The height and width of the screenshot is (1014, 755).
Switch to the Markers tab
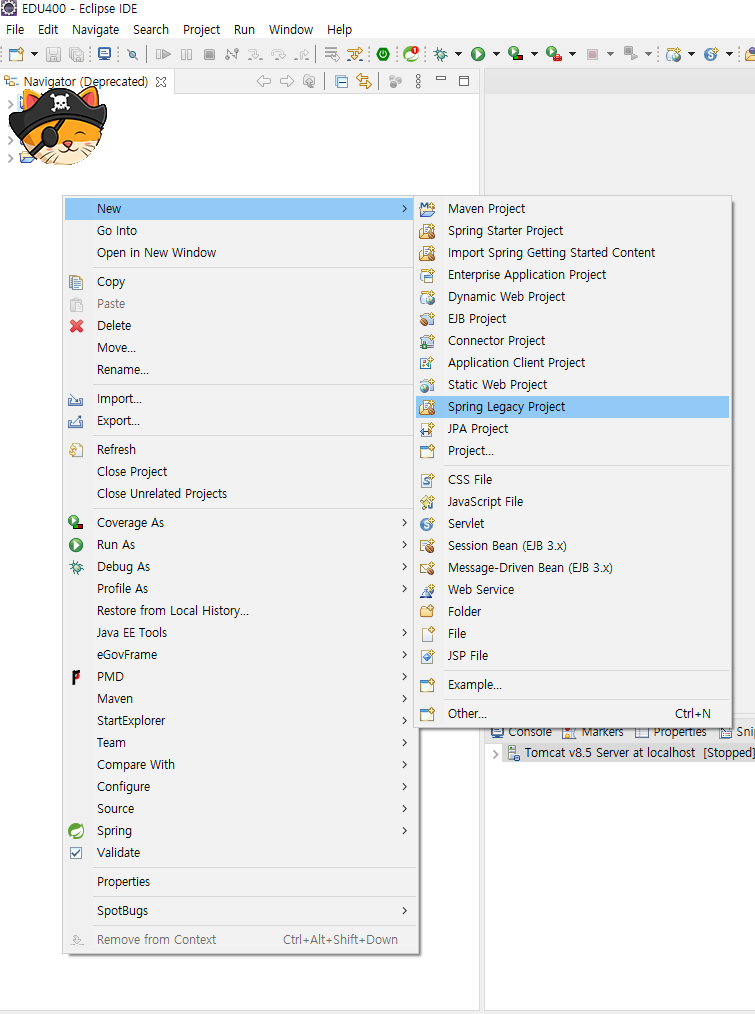click(x=593, y=732)
